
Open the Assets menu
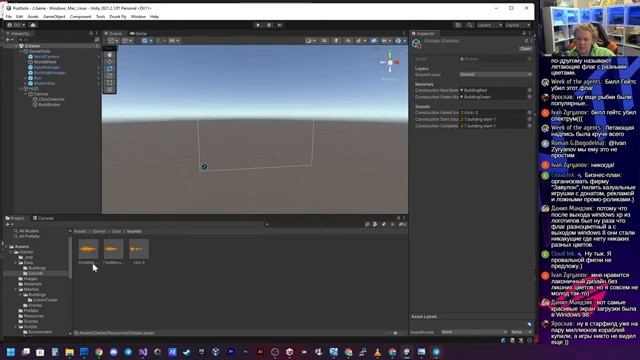coord(33,17)
